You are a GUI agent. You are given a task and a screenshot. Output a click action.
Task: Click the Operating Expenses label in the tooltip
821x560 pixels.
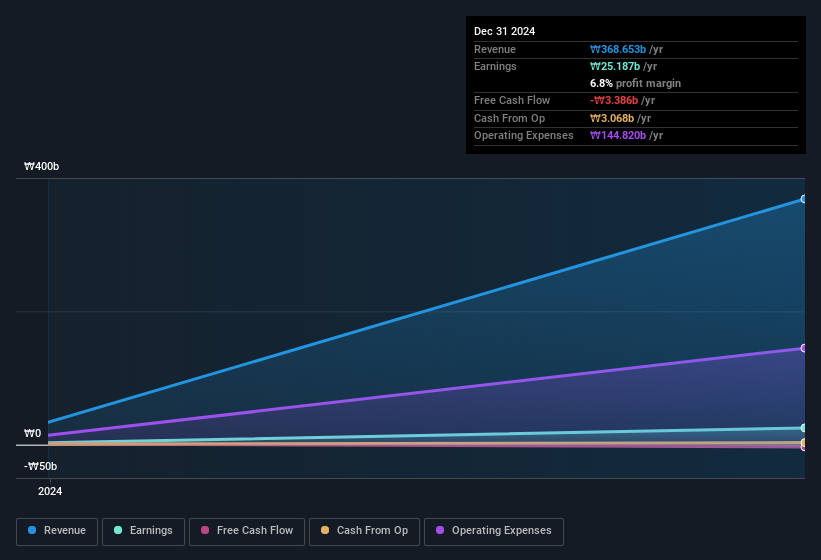tap(524, 136)
